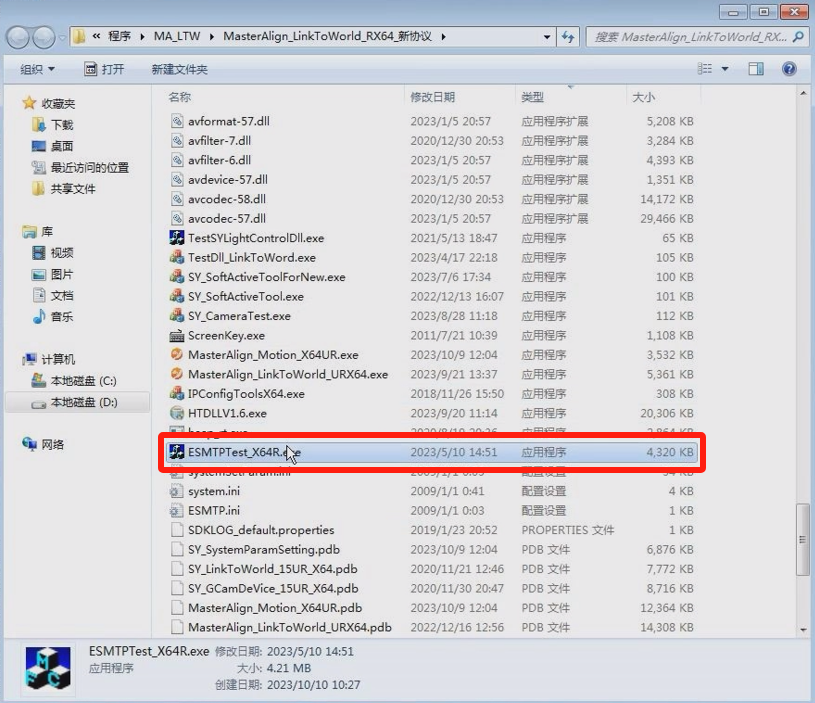815x703 pixels.
Task: Click the 打开 toolbar button
Action: 104,69
